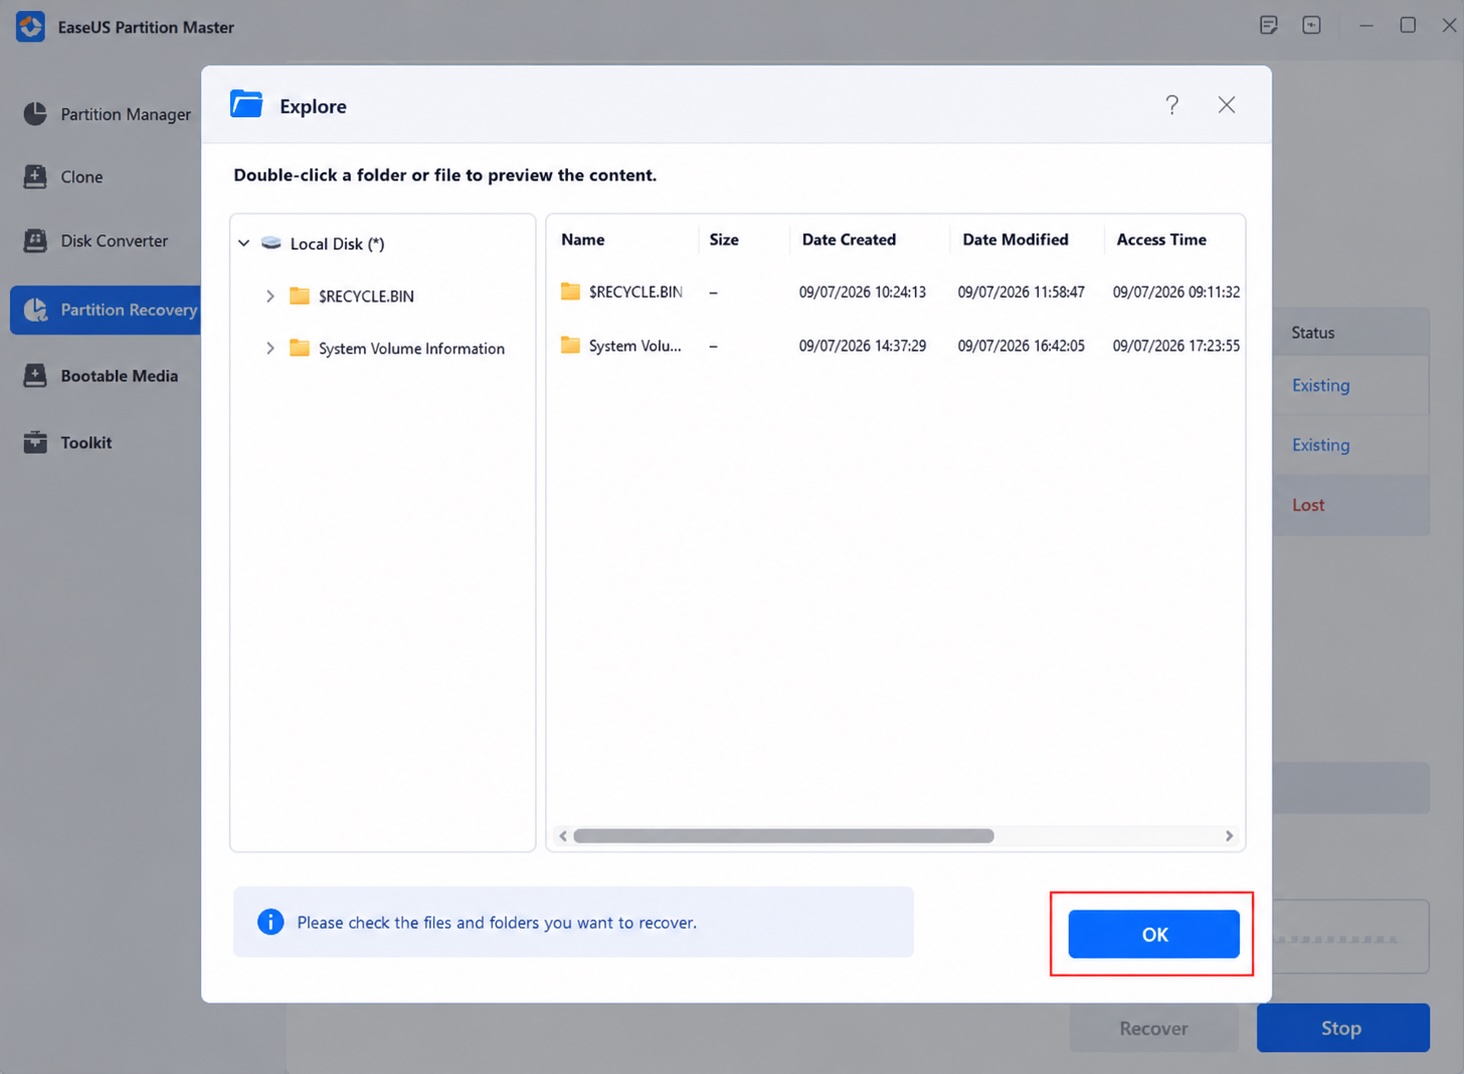Click the EaseUS Partition Master logo icon
The width and height of the screenshot is (1464, 1074).
31,27
